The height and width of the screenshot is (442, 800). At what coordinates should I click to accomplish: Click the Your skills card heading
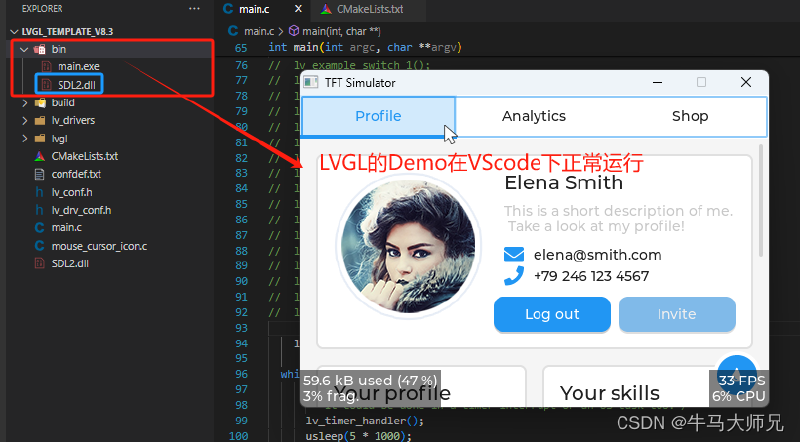(x=610, y=394)
